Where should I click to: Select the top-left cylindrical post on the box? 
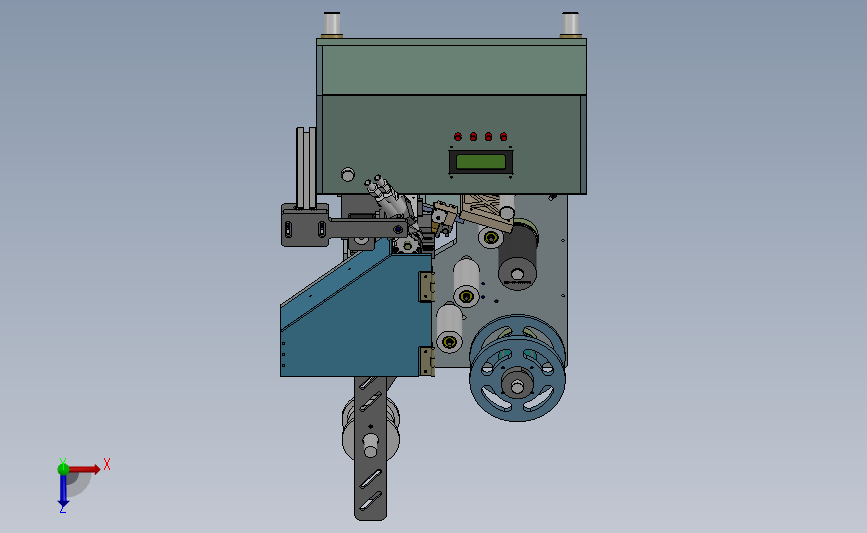point(332,25)
